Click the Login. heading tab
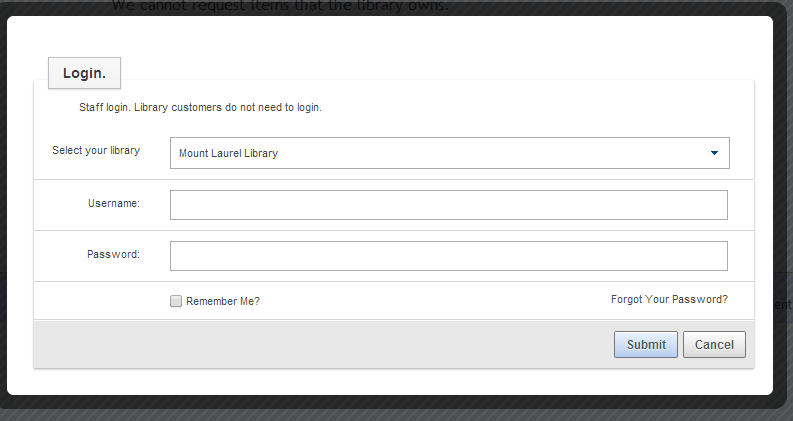The height and width of the screenshot is (421, 793). [x=84, y=73]
